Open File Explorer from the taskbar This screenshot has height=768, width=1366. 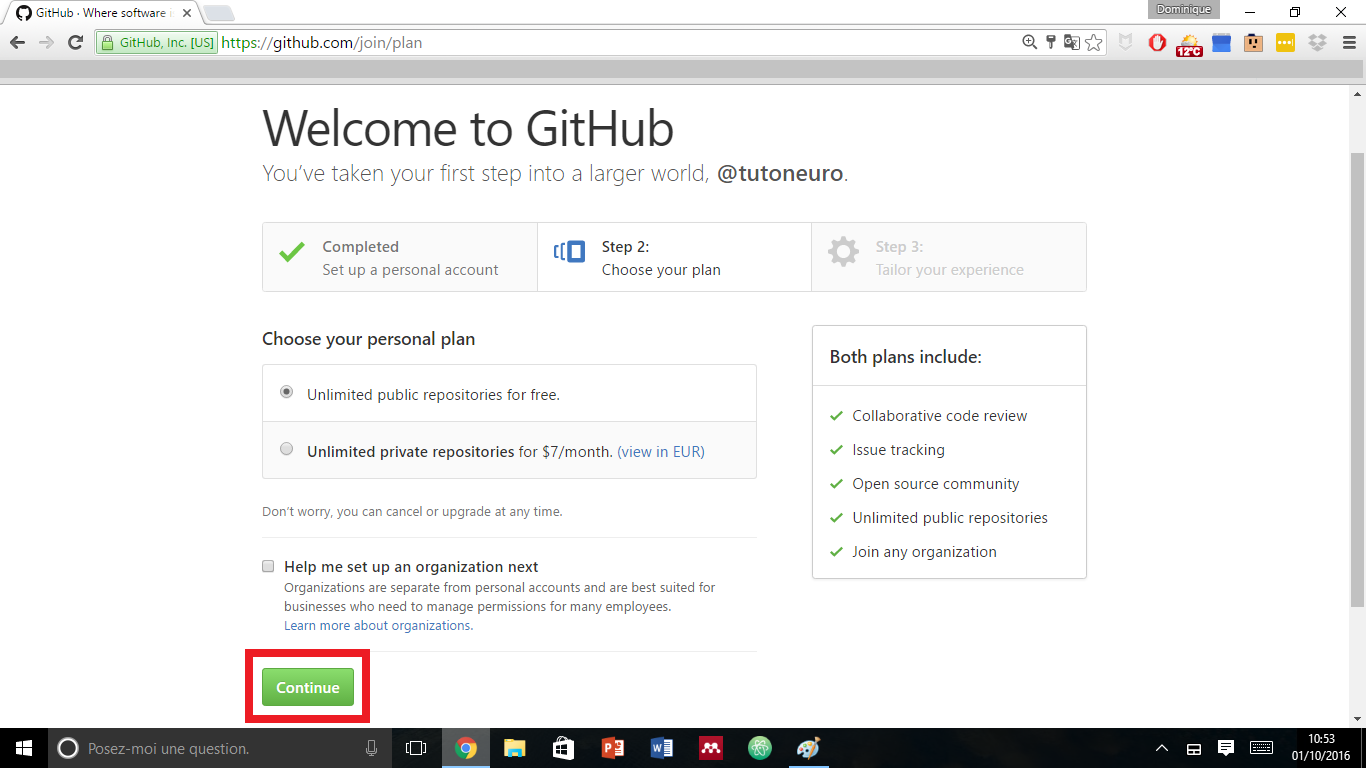tap(514, 748)
